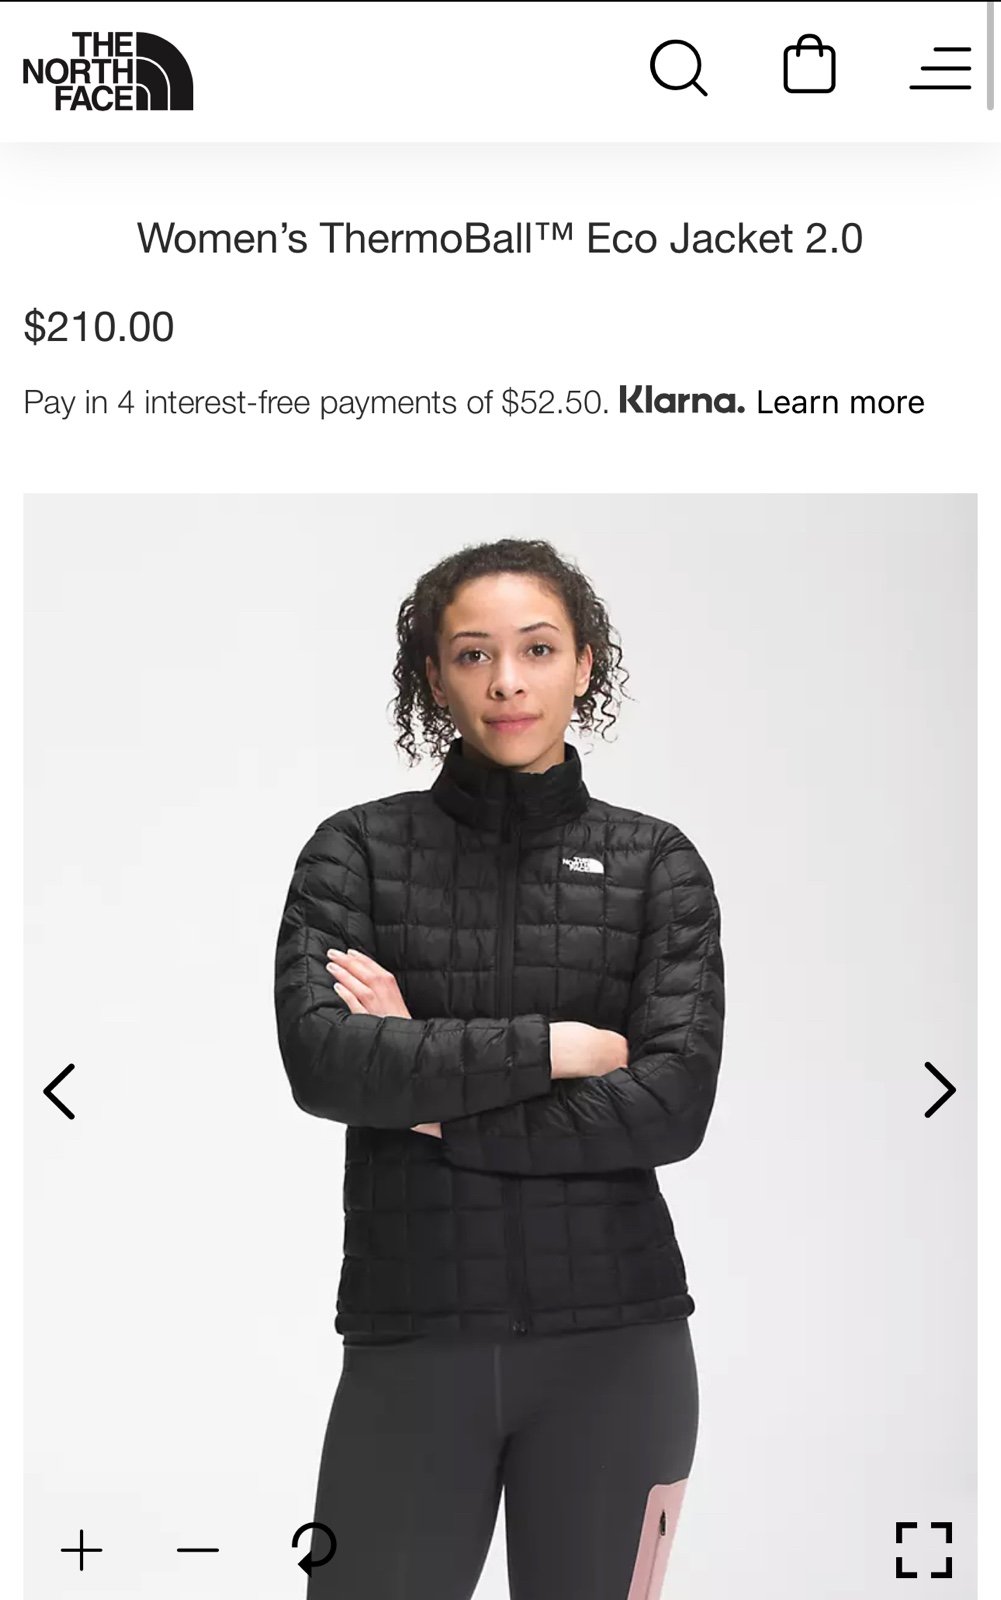The image size is (1001, 1600).
Task: Open The North Face home logo
Action: click(x=107, y=71)
